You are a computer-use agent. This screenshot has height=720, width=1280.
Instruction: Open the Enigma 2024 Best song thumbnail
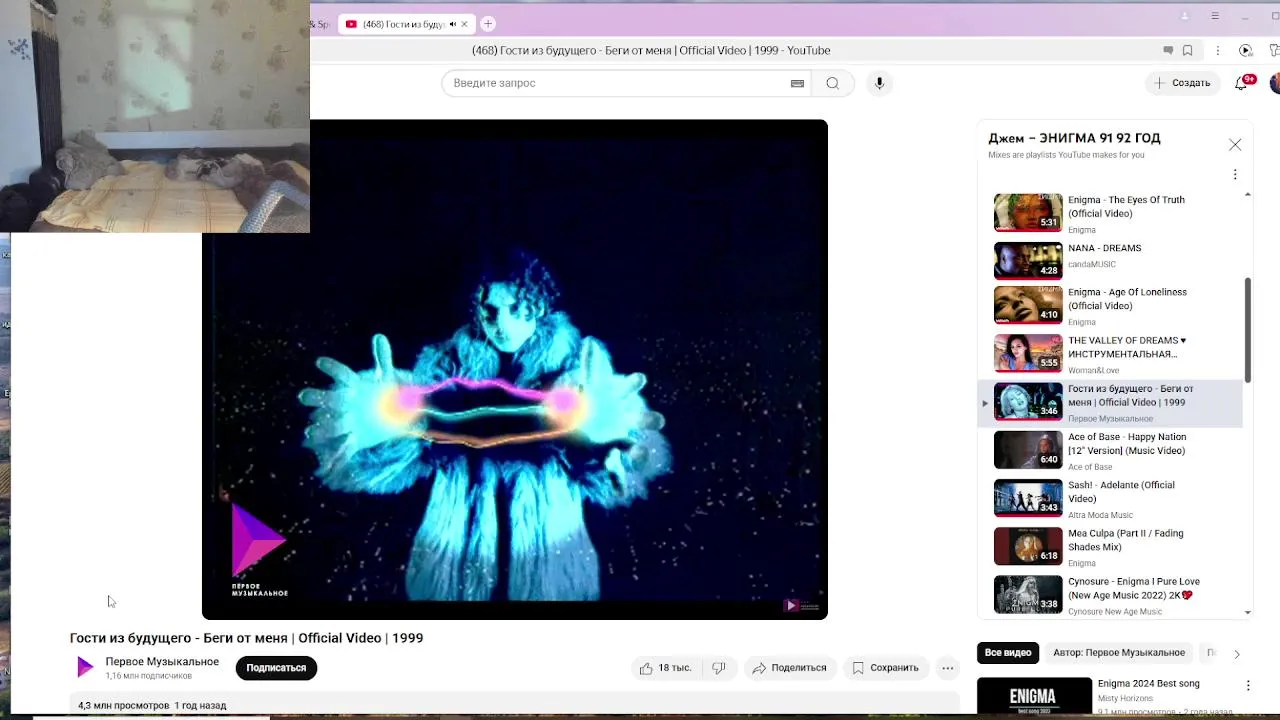pos(1034,698)
